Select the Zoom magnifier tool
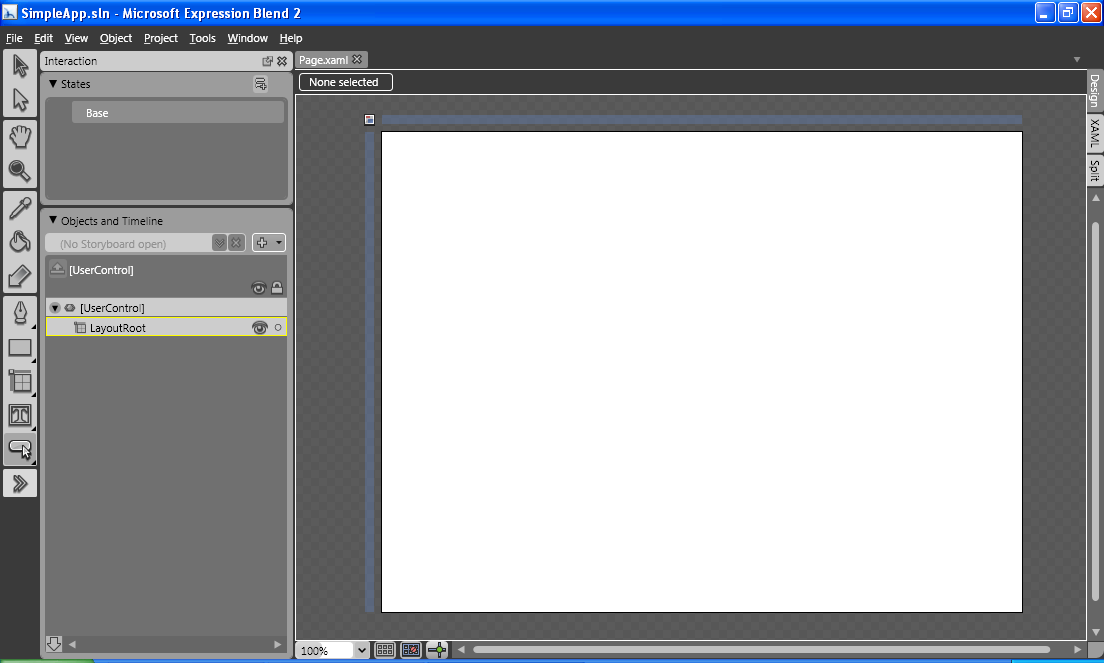 20,170
